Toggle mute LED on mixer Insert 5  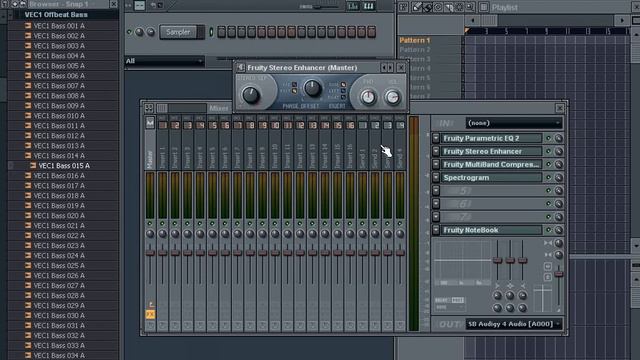[212, 224]
